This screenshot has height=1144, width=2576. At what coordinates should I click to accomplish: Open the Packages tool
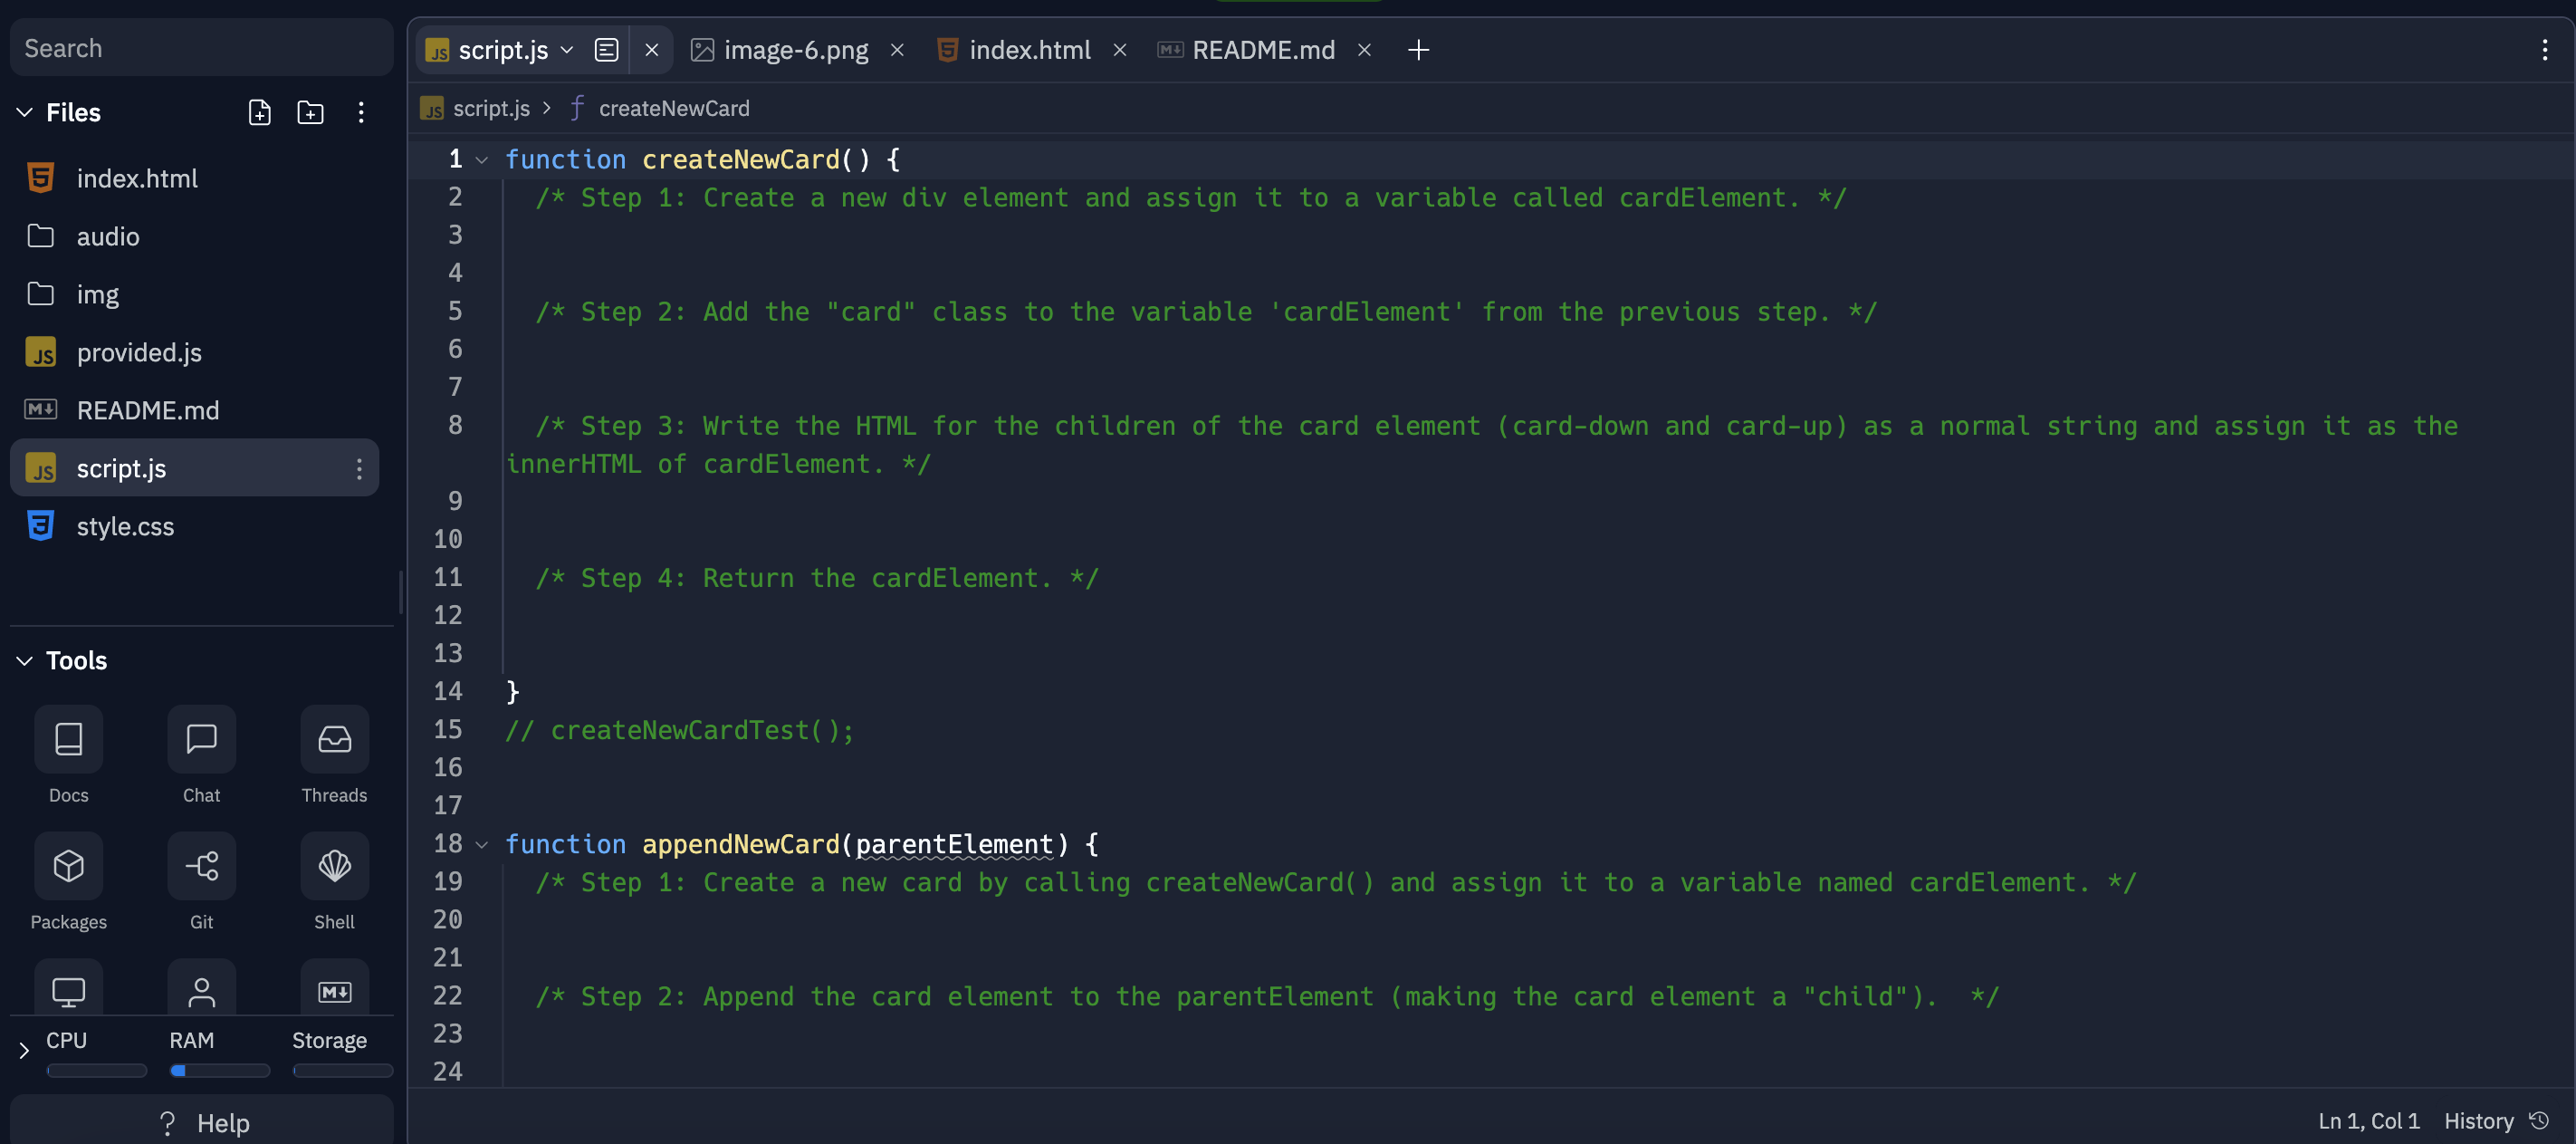click(x=68, y=866)
